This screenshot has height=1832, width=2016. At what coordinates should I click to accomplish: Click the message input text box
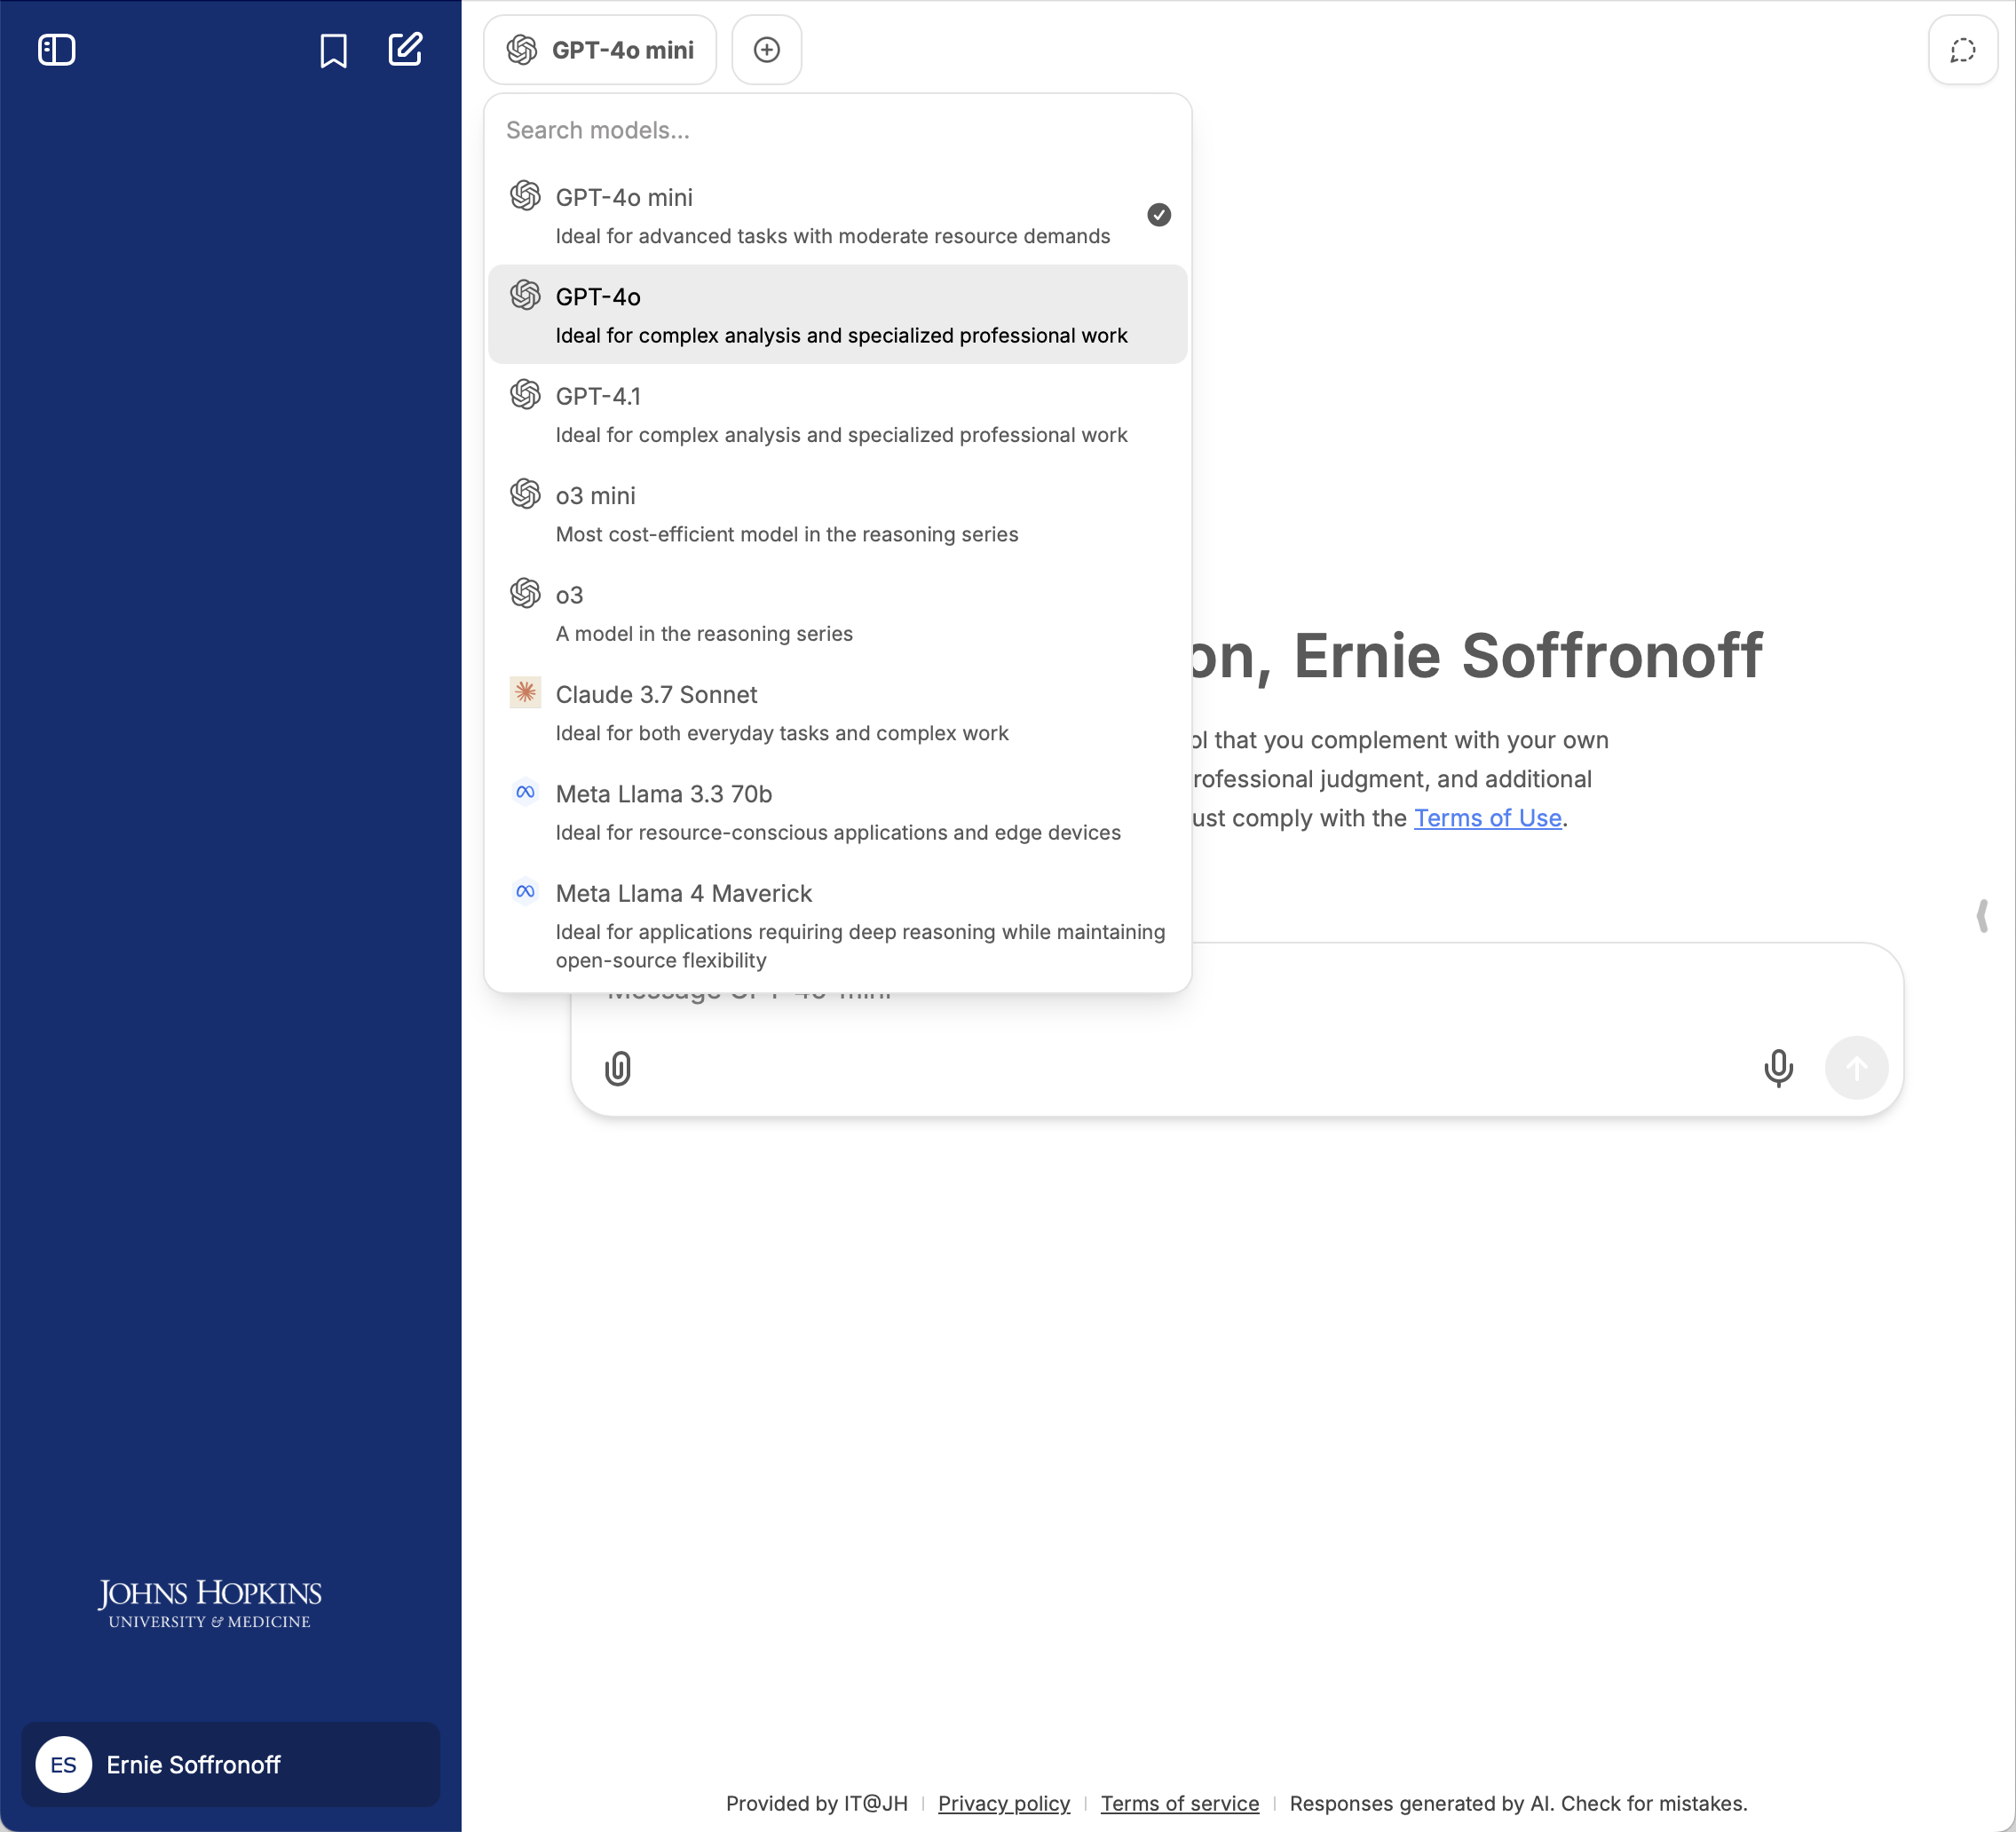pyautogui.click(x=1237, y=1030)
